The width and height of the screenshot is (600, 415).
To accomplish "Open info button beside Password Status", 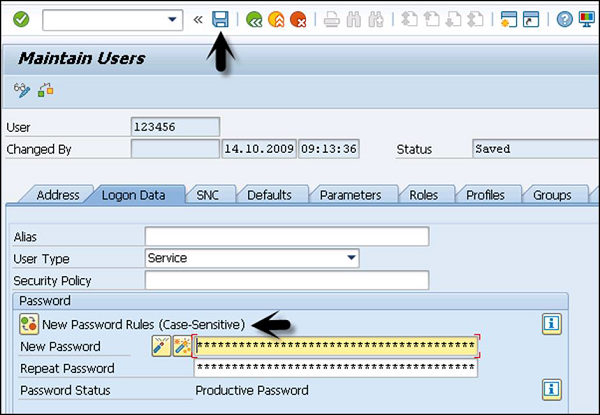I will point(552,390).
